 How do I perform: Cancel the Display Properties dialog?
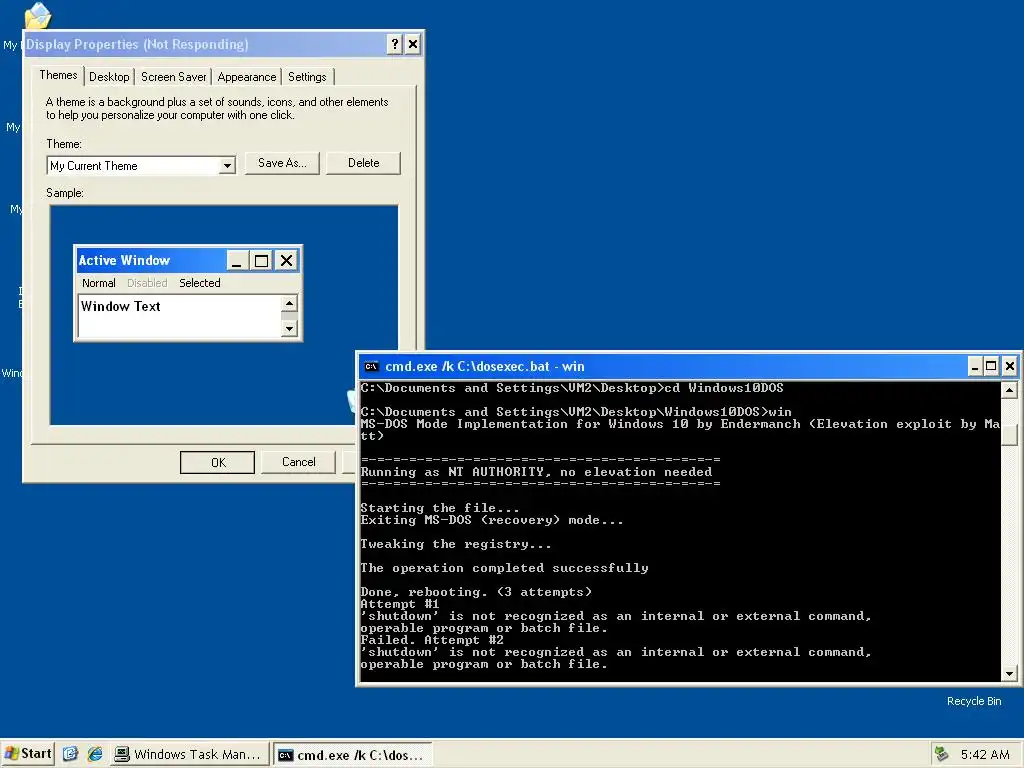(x=298, y=462)
